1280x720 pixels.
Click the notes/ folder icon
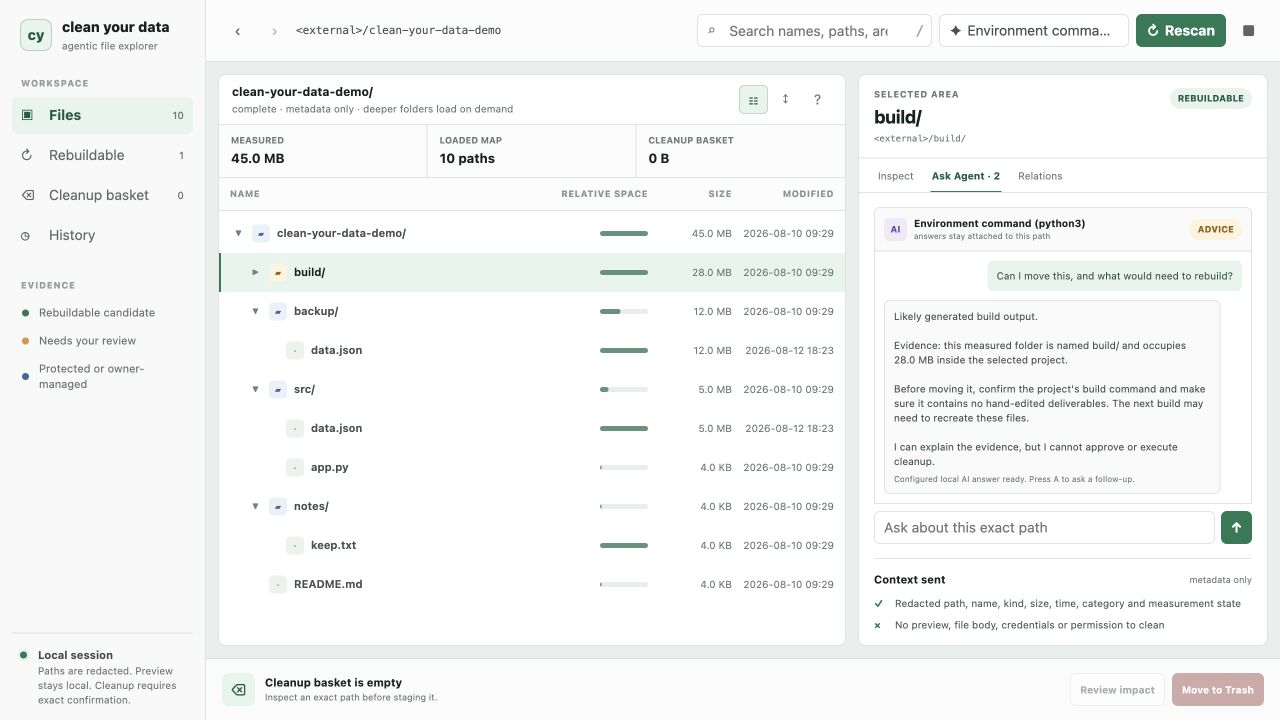tap(278, 506)
